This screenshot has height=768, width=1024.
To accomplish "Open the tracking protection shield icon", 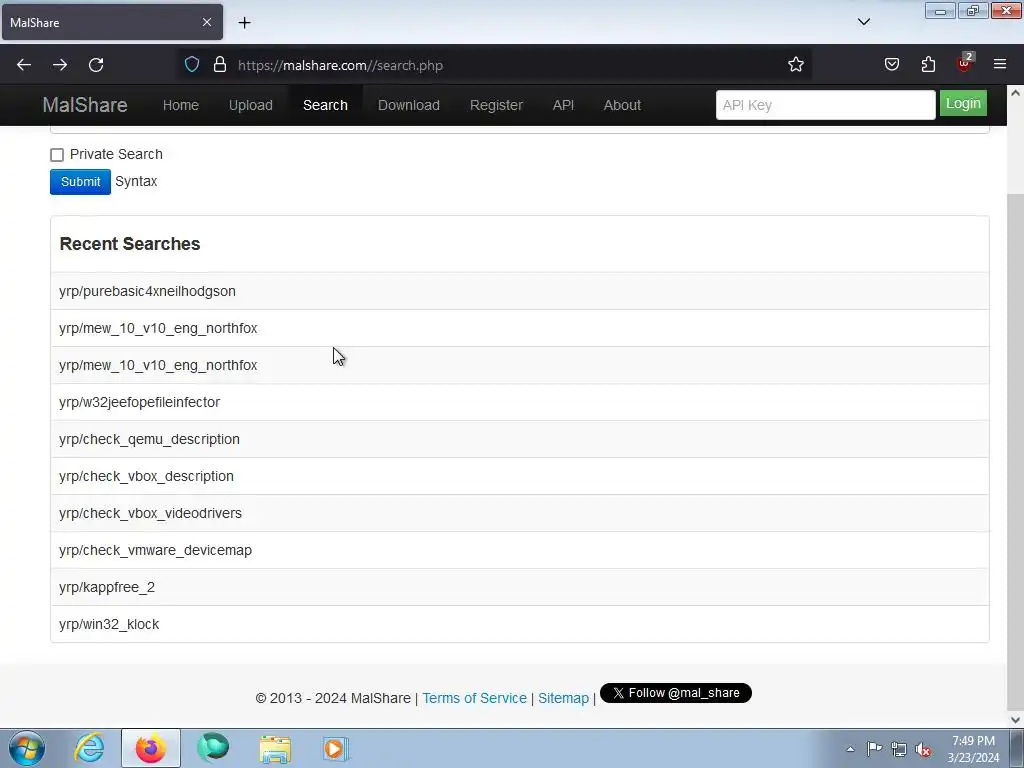I will pos(192,65).
